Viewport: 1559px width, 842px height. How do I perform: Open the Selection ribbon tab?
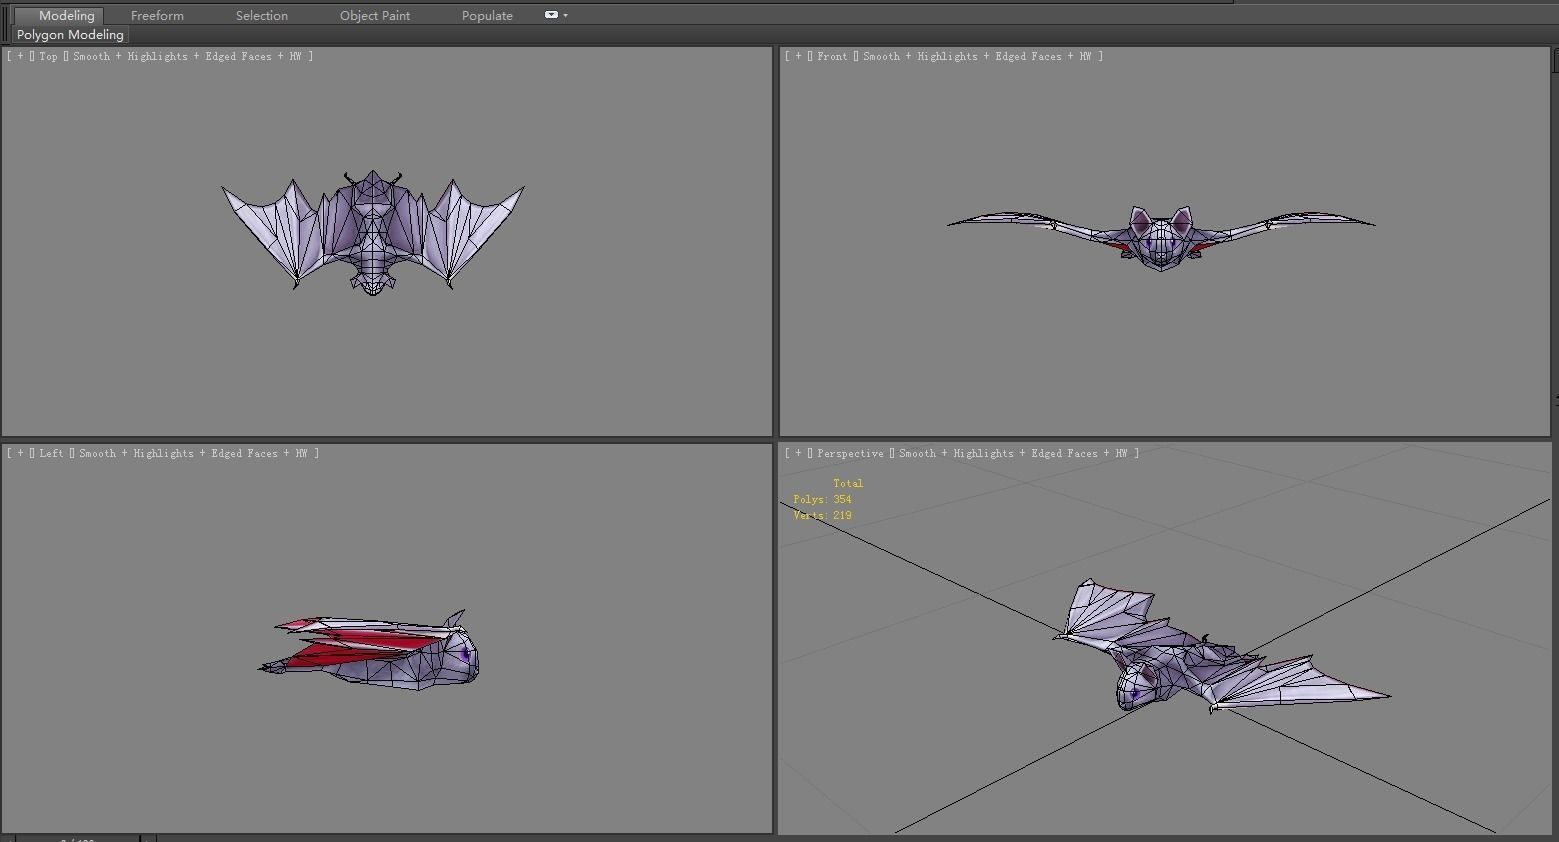point(261,15)
